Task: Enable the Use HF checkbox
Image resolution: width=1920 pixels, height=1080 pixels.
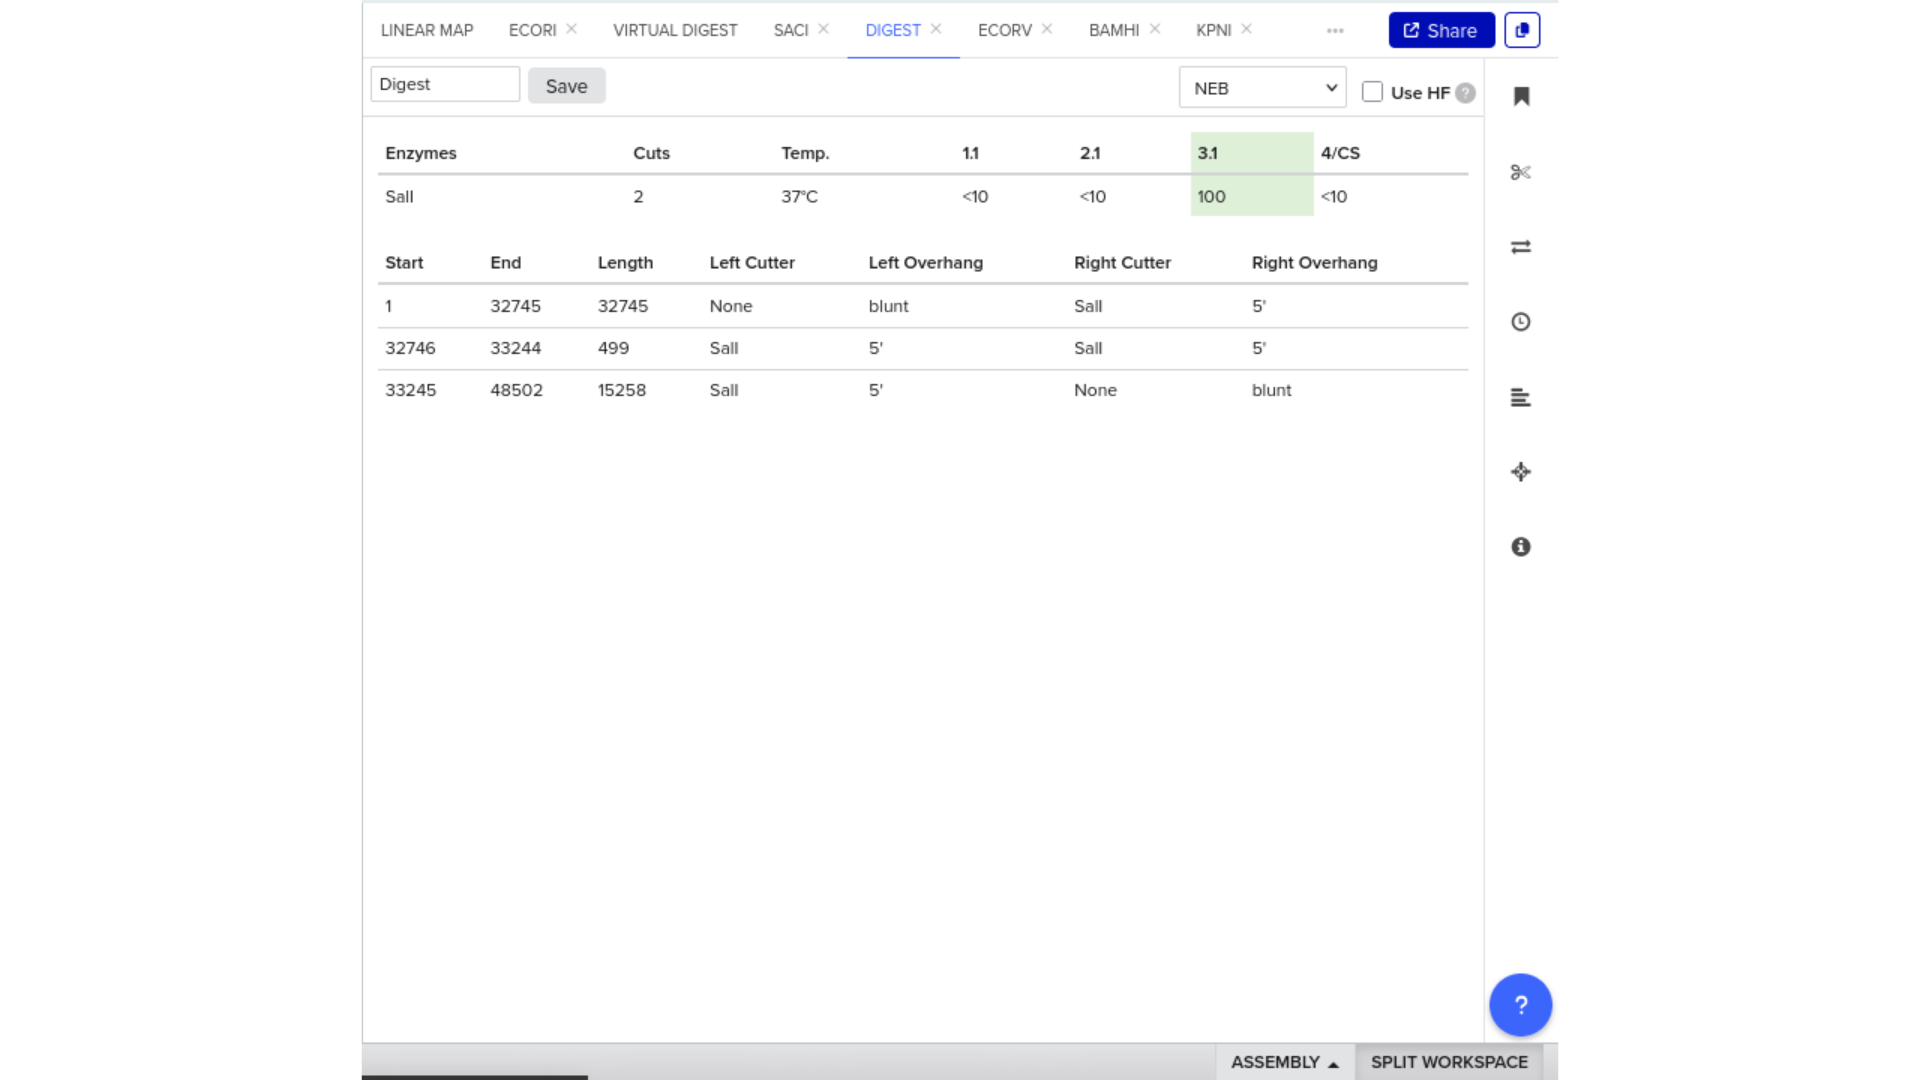Action: [x=1373, y=92]
